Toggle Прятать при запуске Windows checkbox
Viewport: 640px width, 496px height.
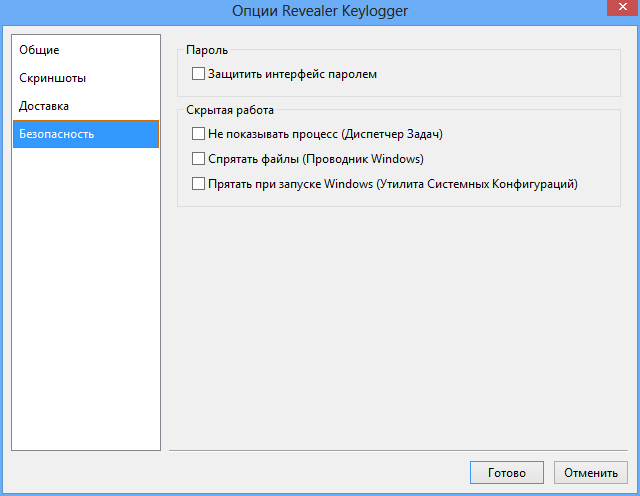[198, 184]
